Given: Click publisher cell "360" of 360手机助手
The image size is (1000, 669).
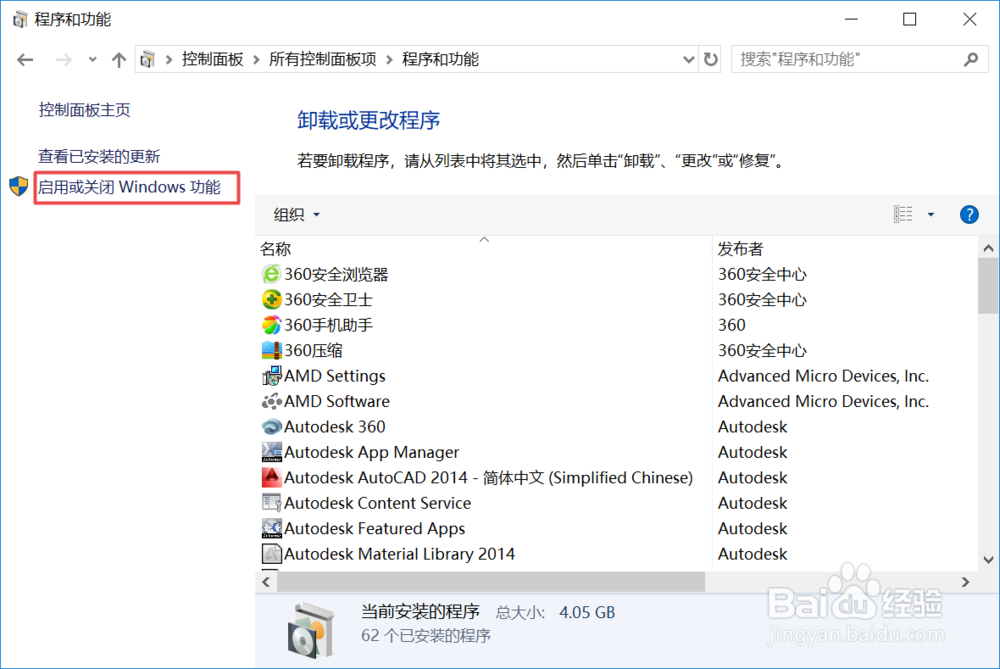Looking at the screenshot, I should [732, 325].
